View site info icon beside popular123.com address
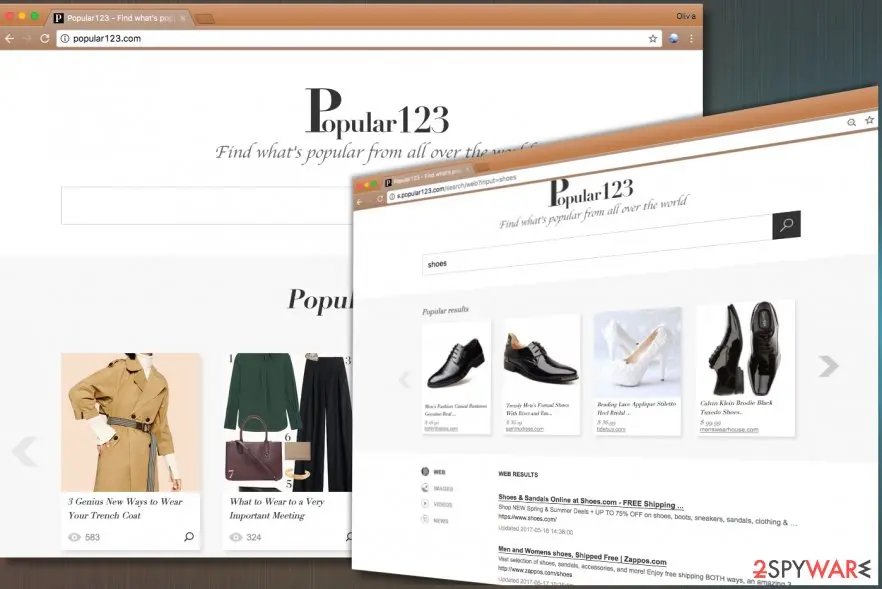The width and height of the screenshot is (882, 589). pos(65,38)
